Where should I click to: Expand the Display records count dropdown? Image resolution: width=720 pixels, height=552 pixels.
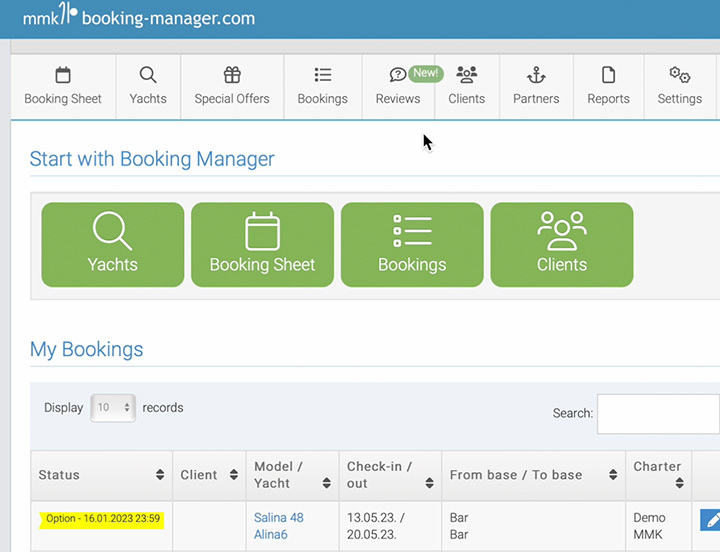[x=113, y=408]
